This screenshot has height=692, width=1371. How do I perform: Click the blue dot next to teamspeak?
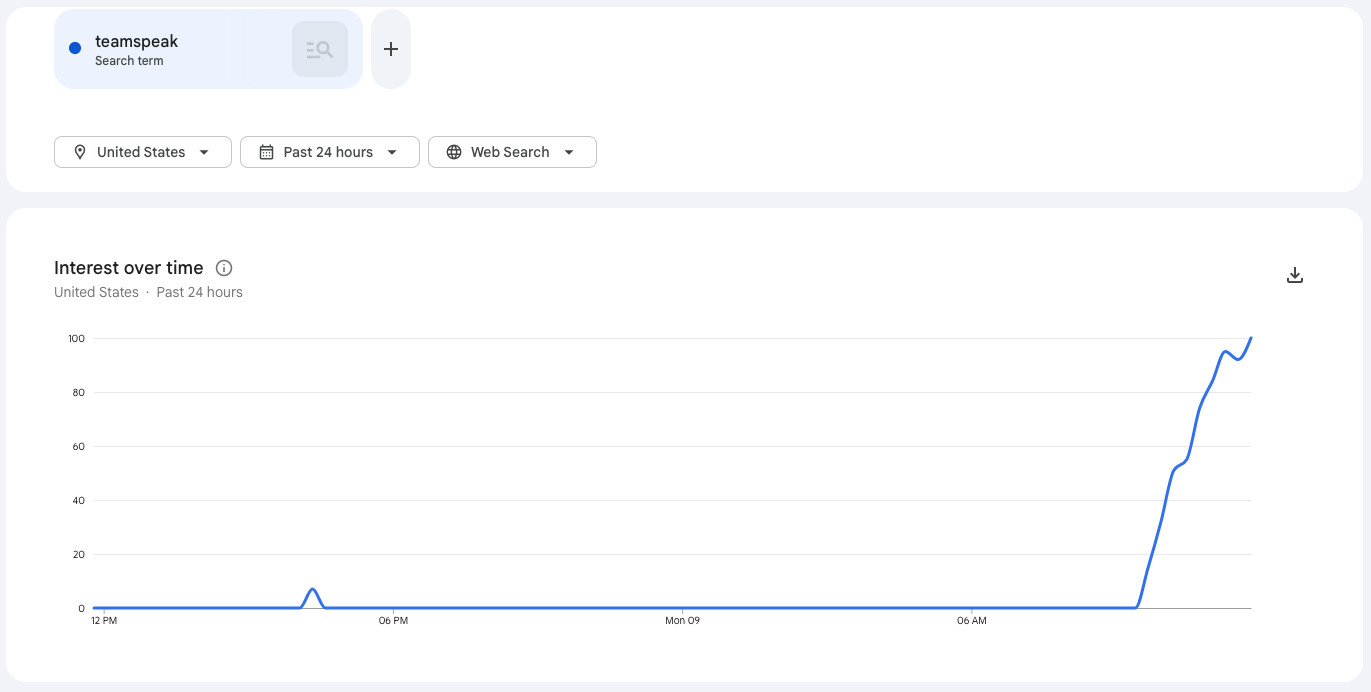75,48
